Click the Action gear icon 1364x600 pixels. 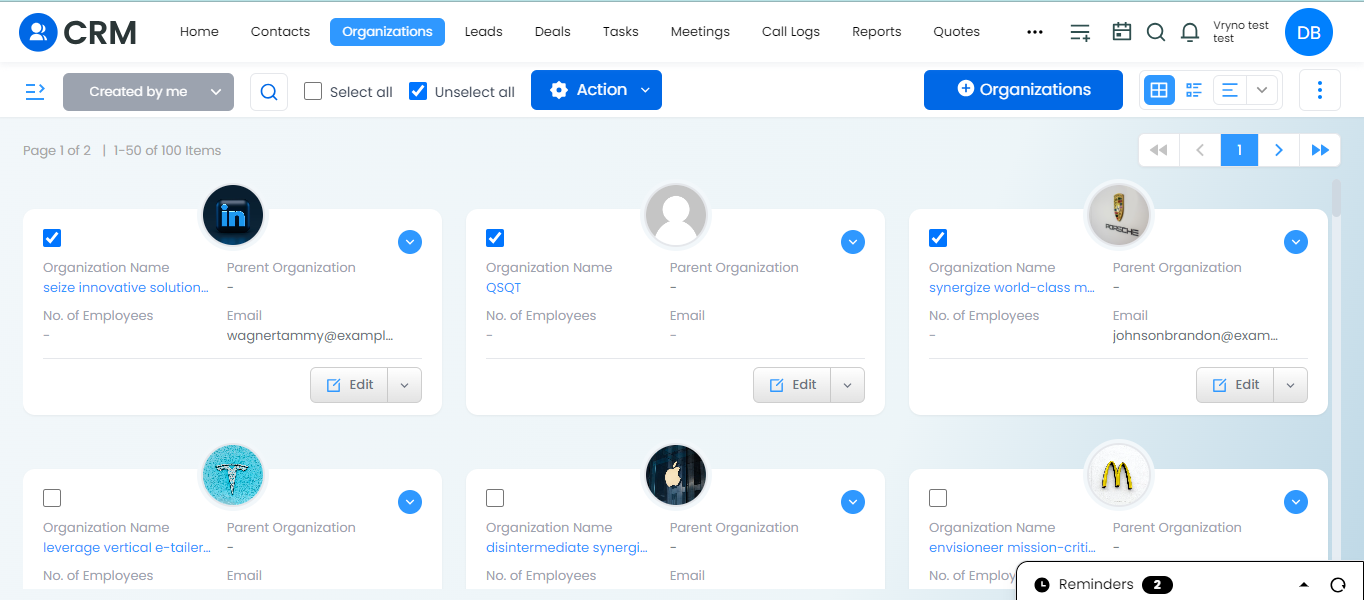click(x=559, y=90)
